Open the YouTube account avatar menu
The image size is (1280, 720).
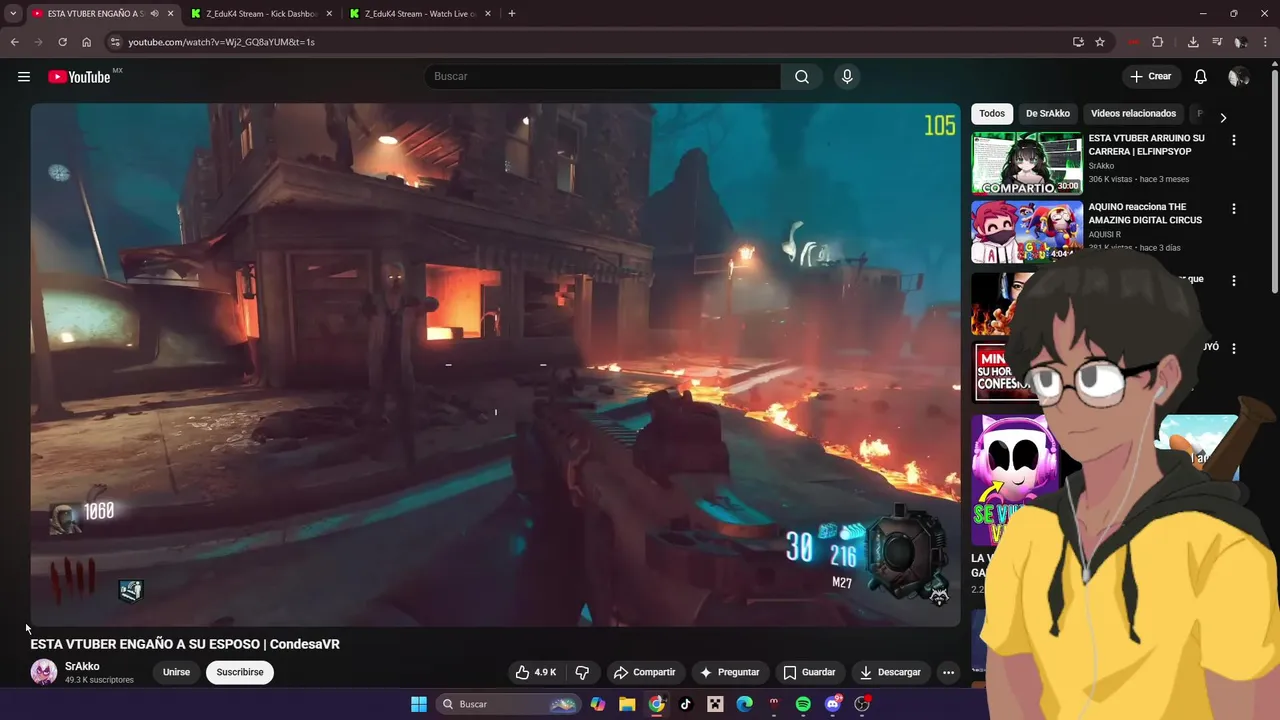click(x=1238, y=77)
